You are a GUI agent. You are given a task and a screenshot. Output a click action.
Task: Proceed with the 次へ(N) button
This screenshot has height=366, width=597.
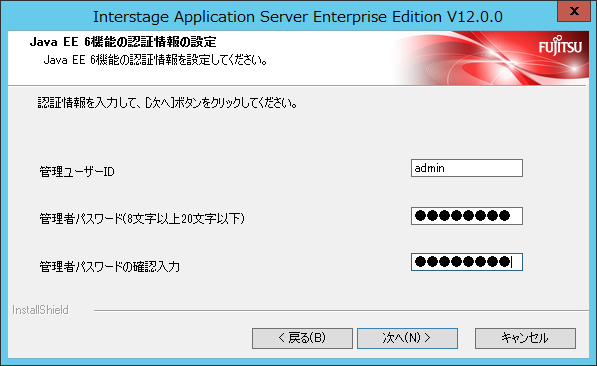click(407, 338)
